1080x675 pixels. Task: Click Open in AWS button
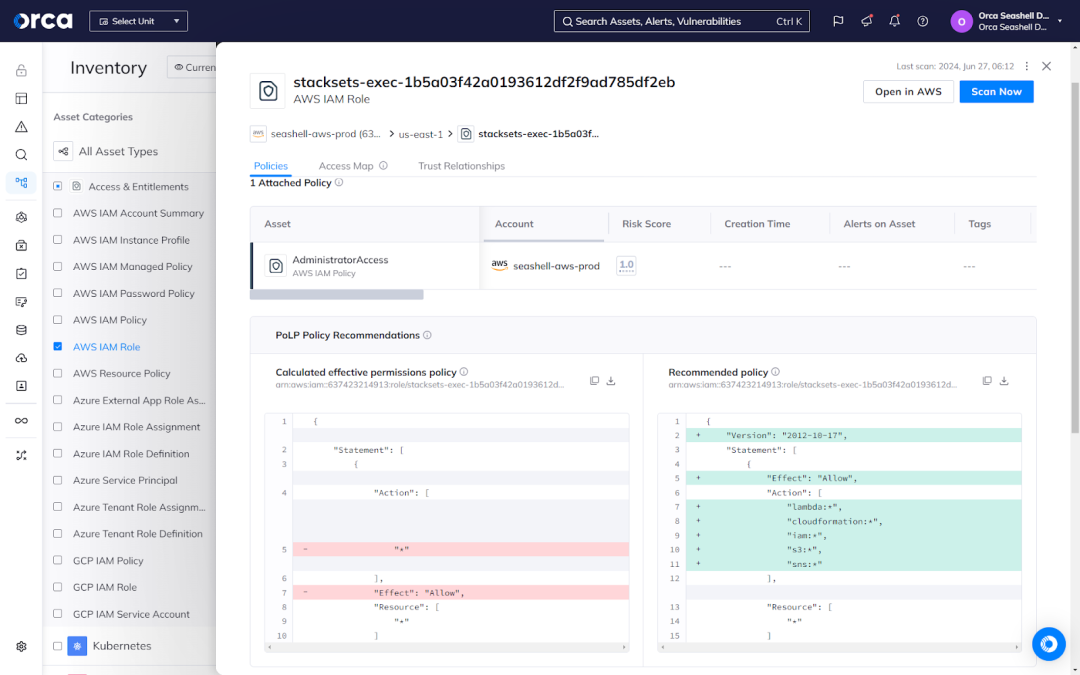coord(908,92)
